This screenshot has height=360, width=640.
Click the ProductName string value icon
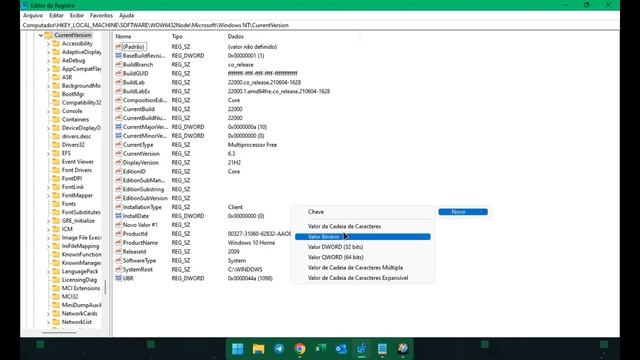click(x=118, y=242)
